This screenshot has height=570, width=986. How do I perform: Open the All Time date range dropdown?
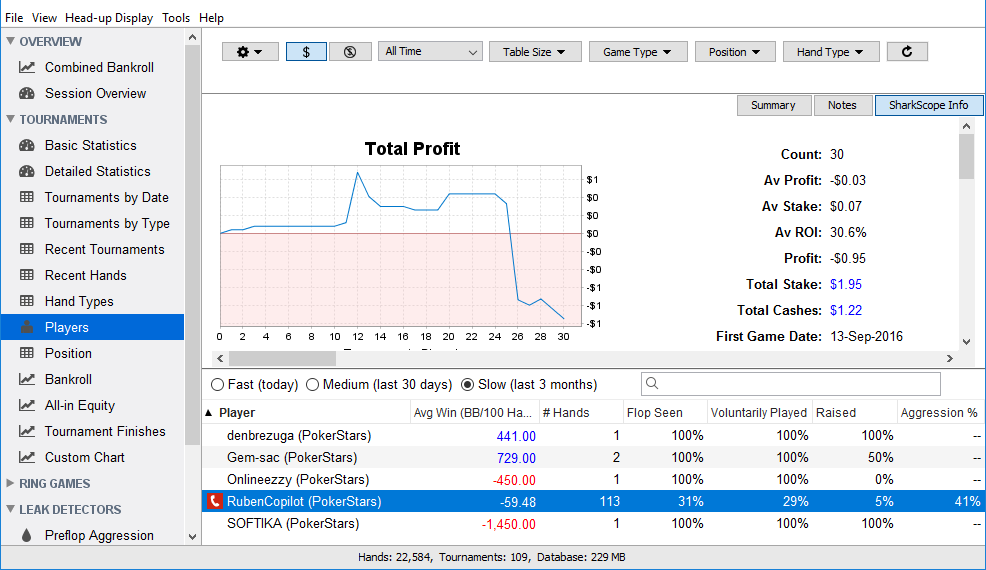[x=430, y=52]
